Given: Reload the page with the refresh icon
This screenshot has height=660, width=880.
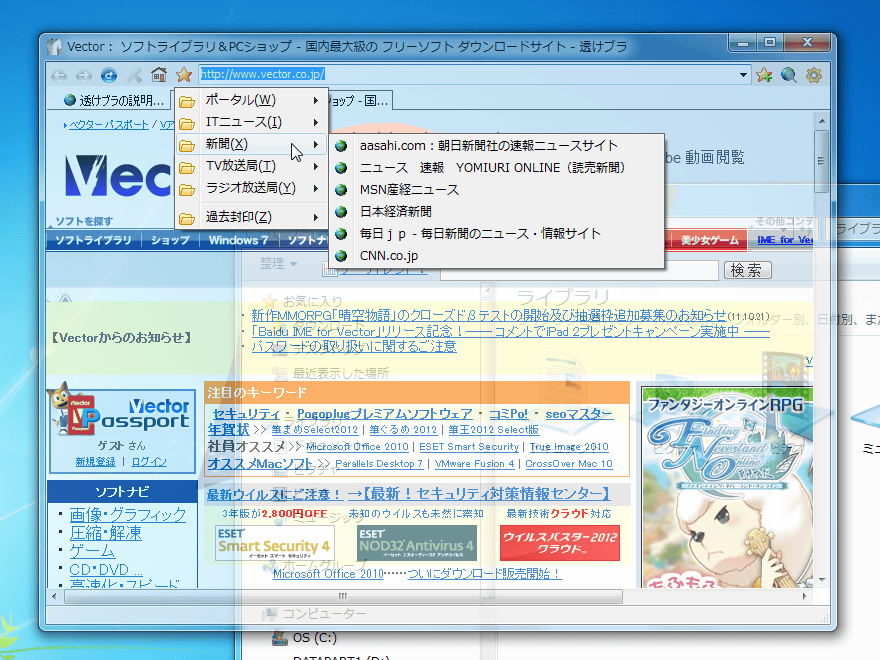Looking at the screenshot, I should coord(109,75).
